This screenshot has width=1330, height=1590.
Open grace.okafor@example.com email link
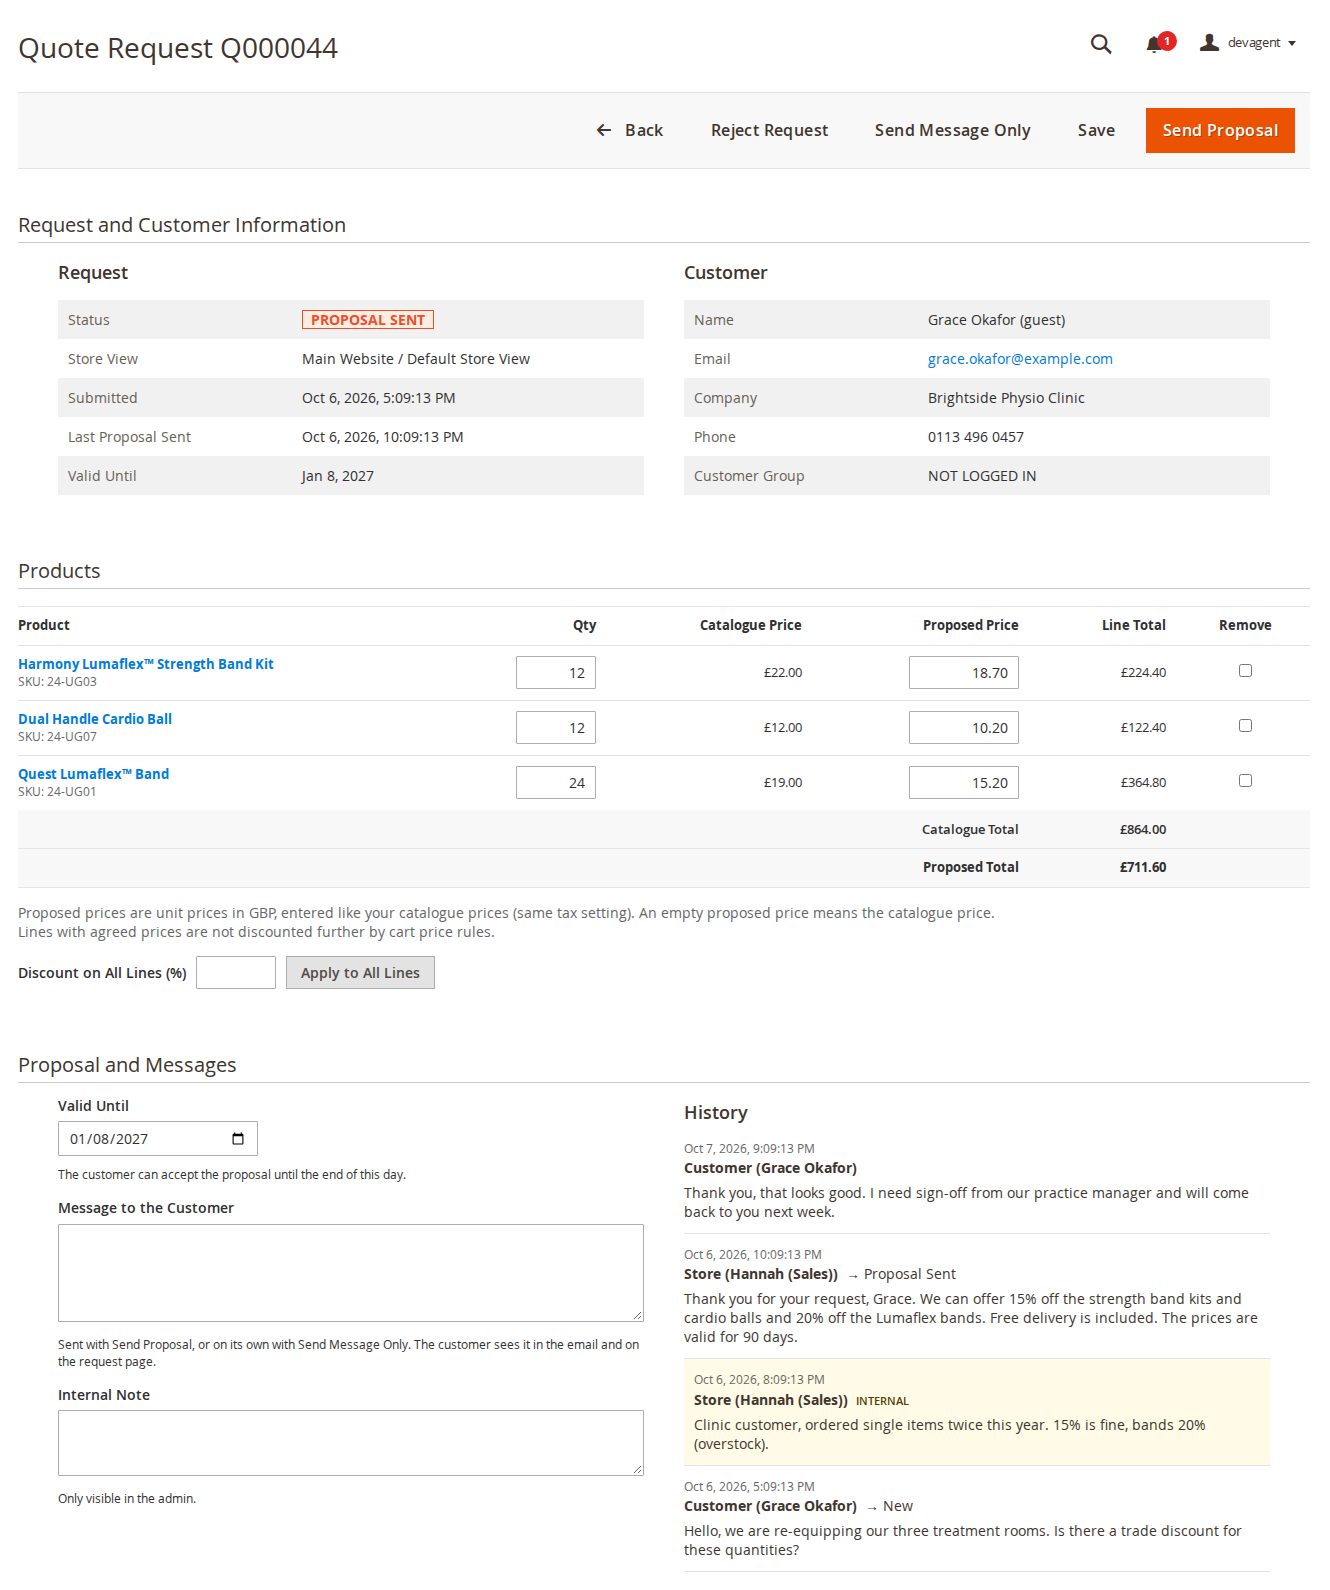click(x=1020, y=359)
